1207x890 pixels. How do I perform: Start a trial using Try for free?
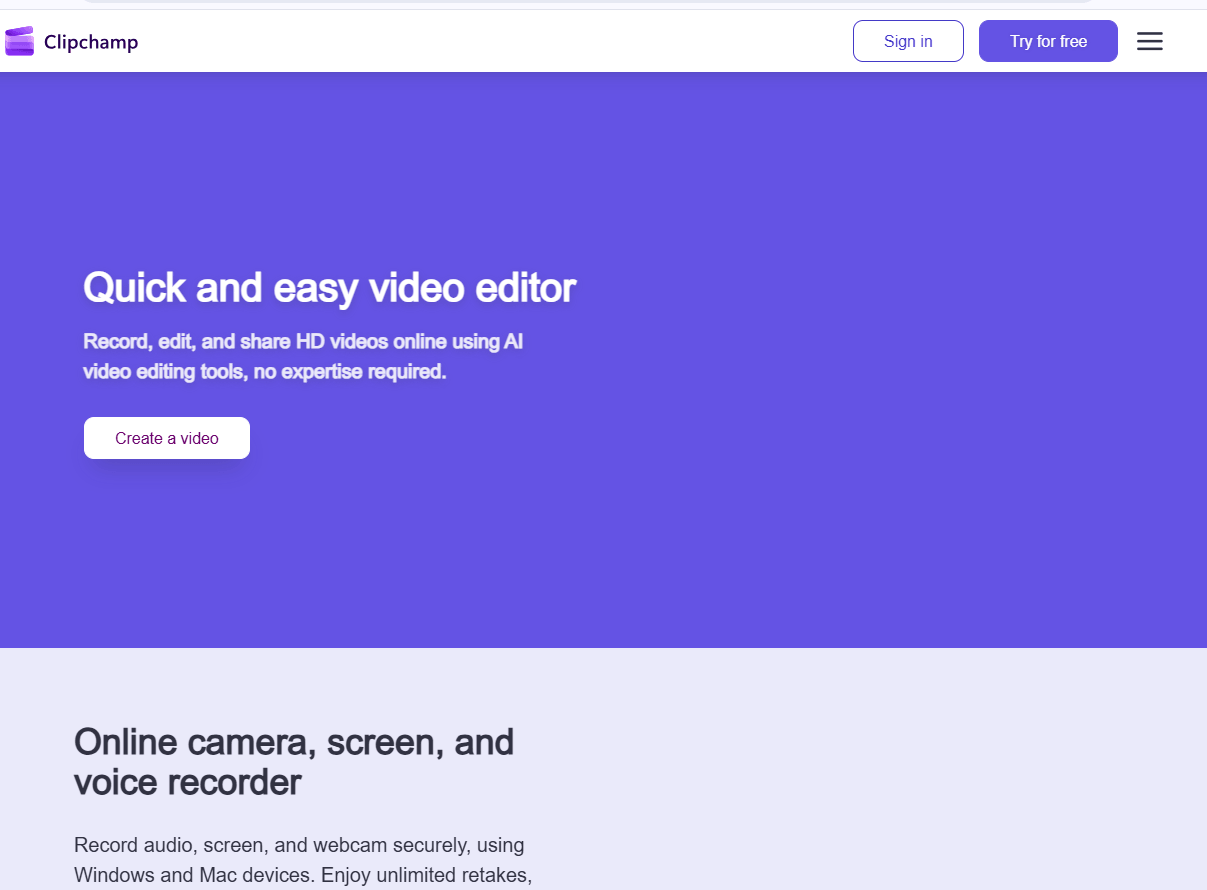(1048, 41)
